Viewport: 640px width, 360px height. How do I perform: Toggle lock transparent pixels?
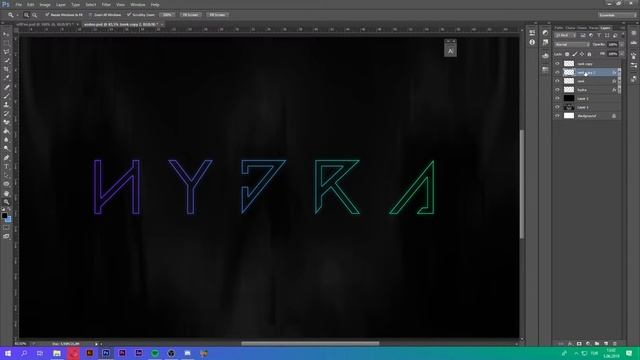[567, 54]
